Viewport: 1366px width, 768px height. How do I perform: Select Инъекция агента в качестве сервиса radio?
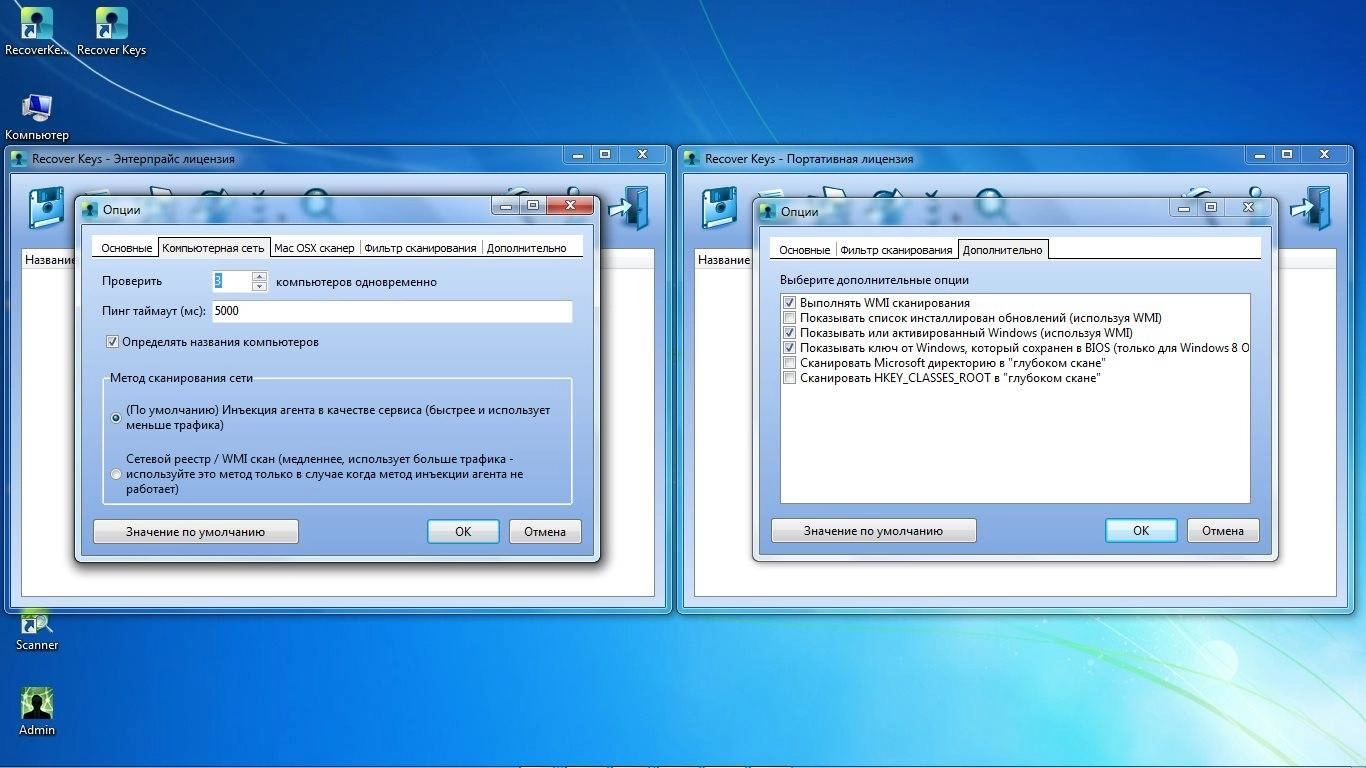117,418
